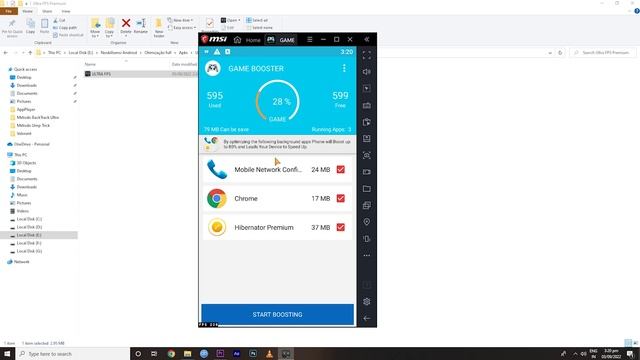Switch to the Share ribbon tab
The height and width of the screenshot is (360, 640).
[x=47, y=11]
